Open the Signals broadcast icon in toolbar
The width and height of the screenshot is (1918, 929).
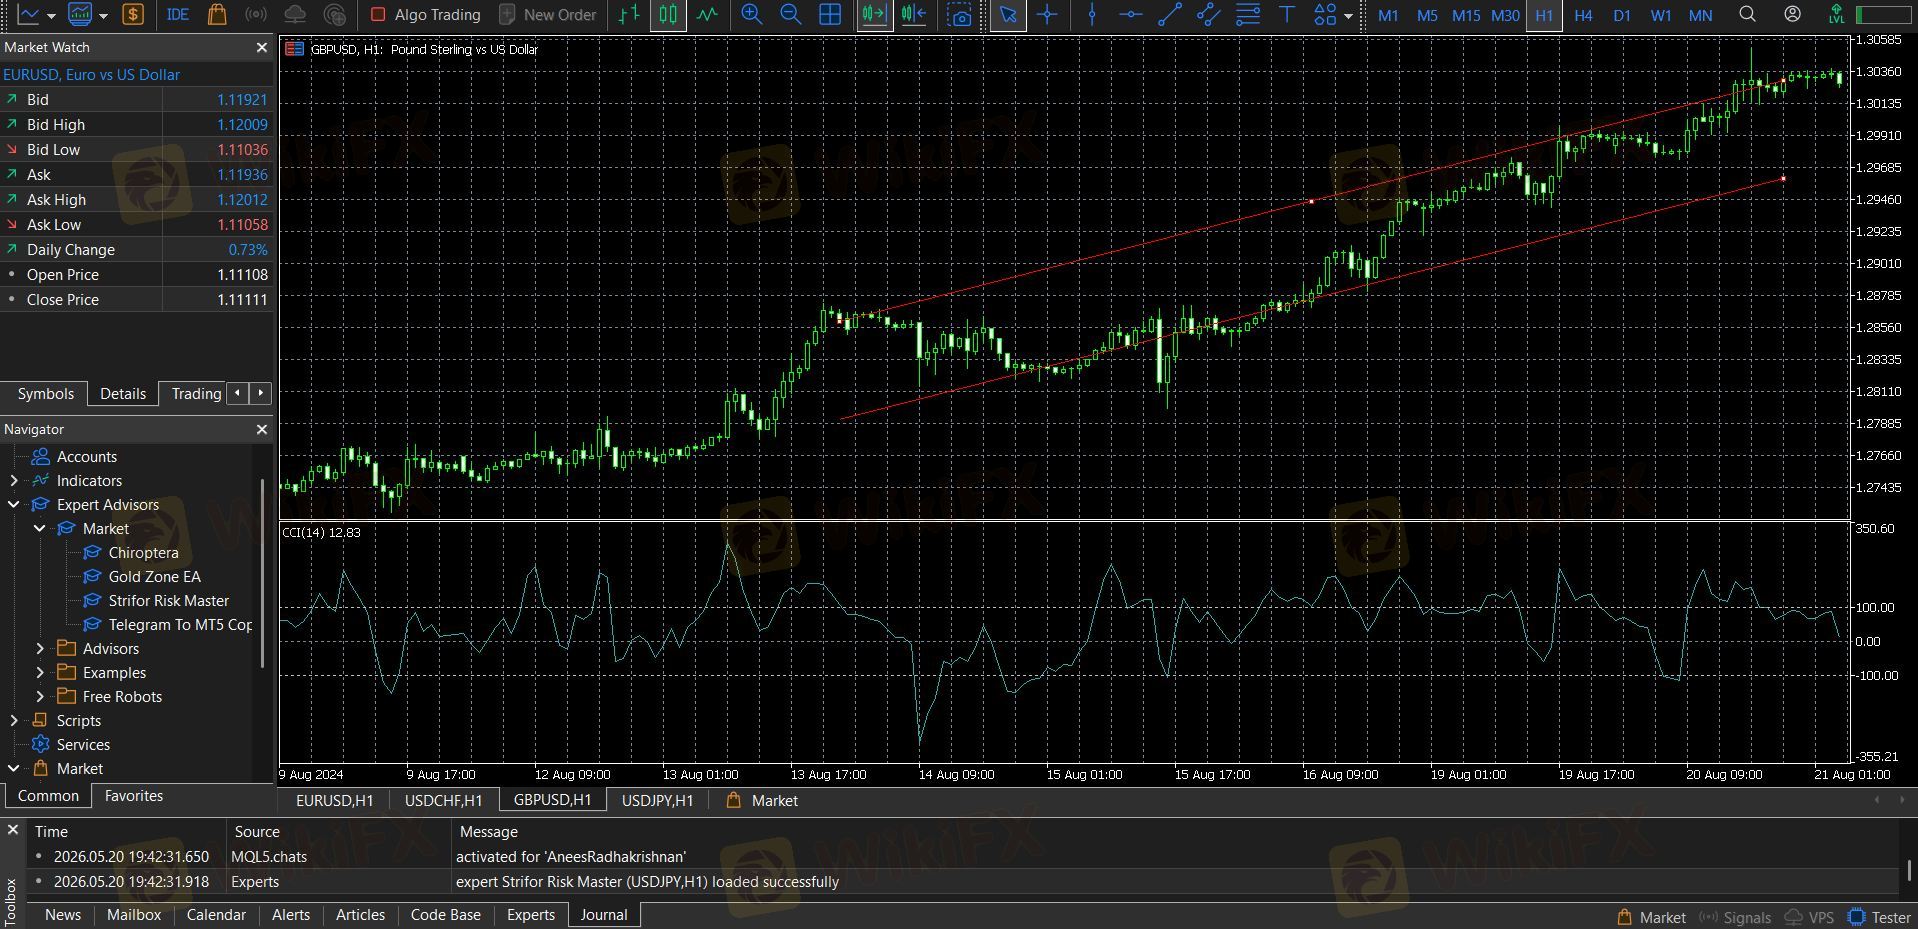tap(256, 15)
